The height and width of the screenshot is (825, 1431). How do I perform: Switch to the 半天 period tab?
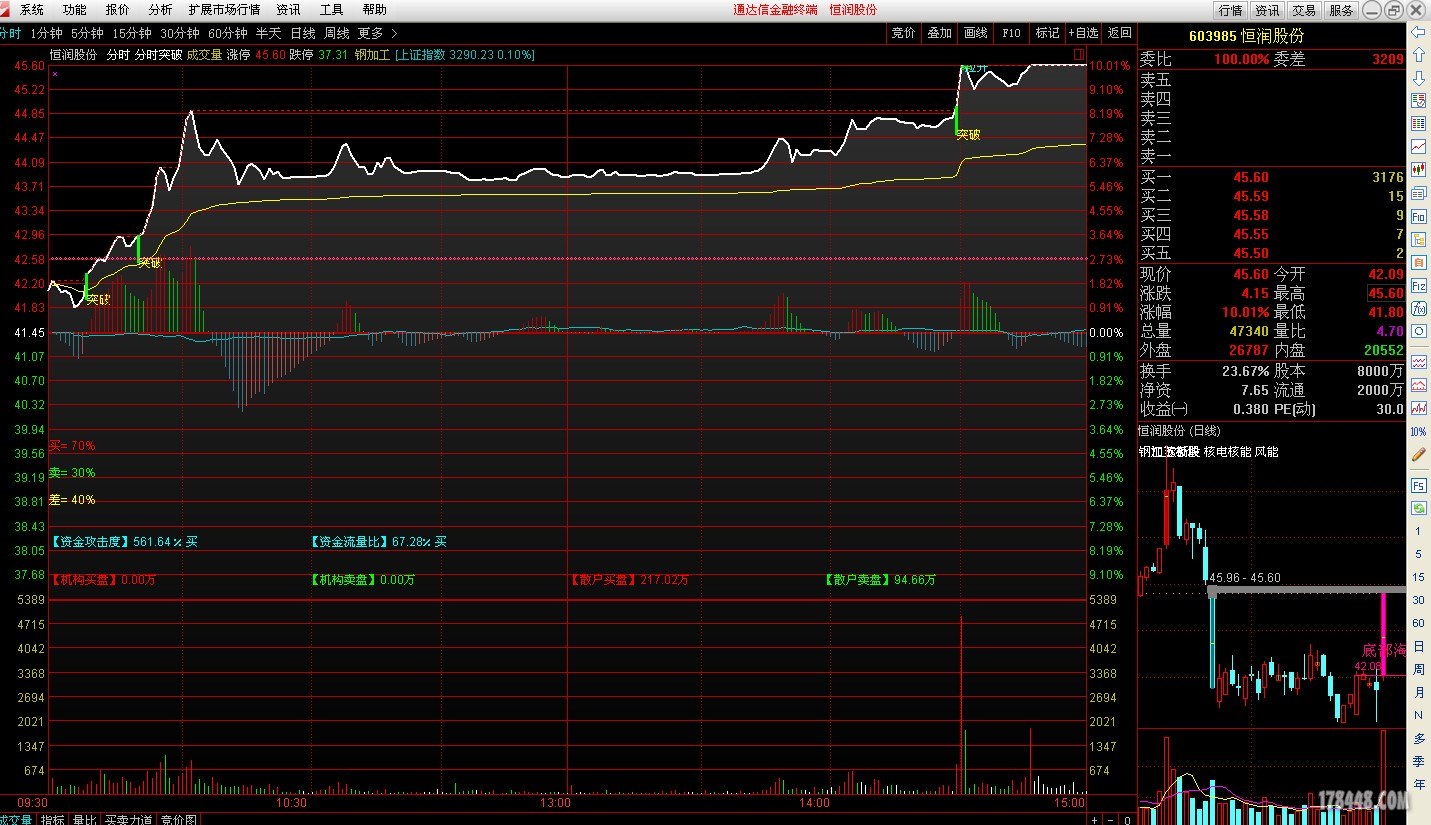268,33
